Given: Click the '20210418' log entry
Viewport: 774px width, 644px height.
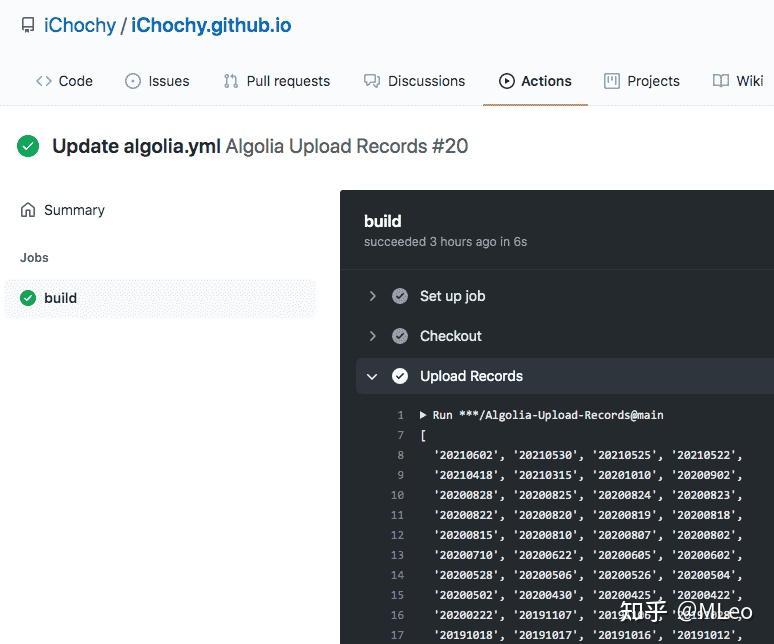Looking at the screenshot, I should (x=466, y=475).
